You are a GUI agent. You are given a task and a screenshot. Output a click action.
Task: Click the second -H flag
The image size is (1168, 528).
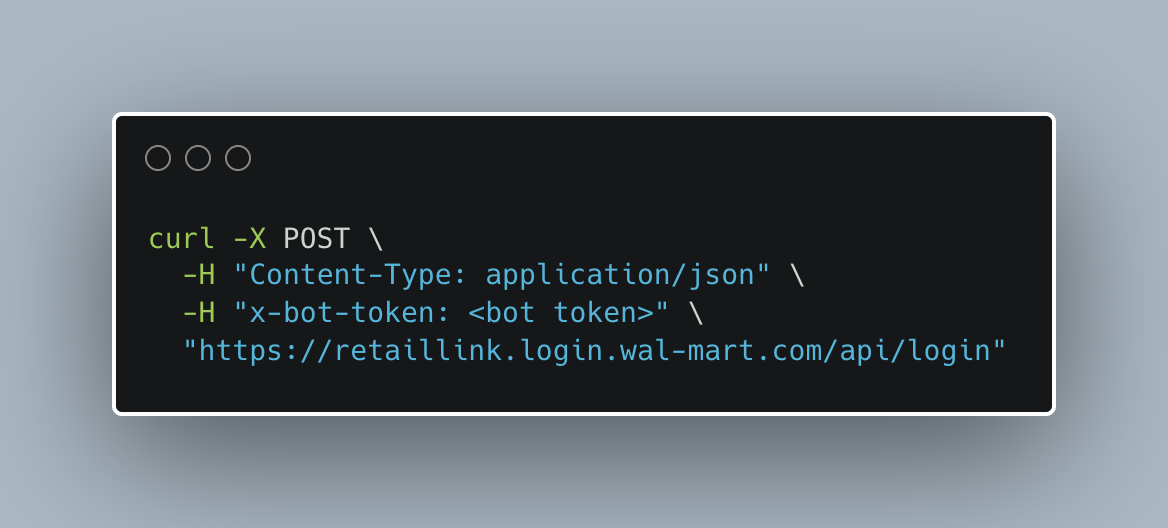click(199, 313)
